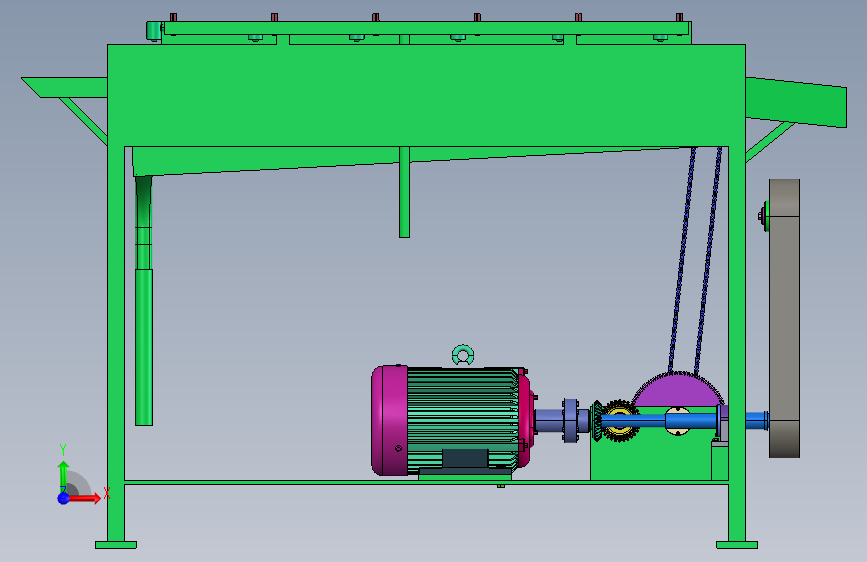Pick the yellow bevel gear
Screen dimensions: 867x562
[618, 421]
